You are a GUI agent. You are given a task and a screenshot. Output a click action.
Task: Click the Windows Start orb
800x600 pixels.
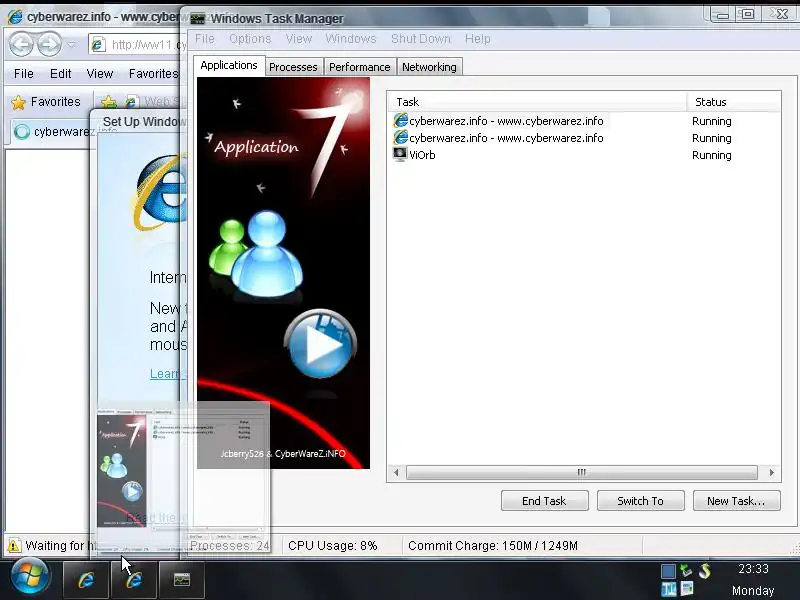[x=30, y=578]
